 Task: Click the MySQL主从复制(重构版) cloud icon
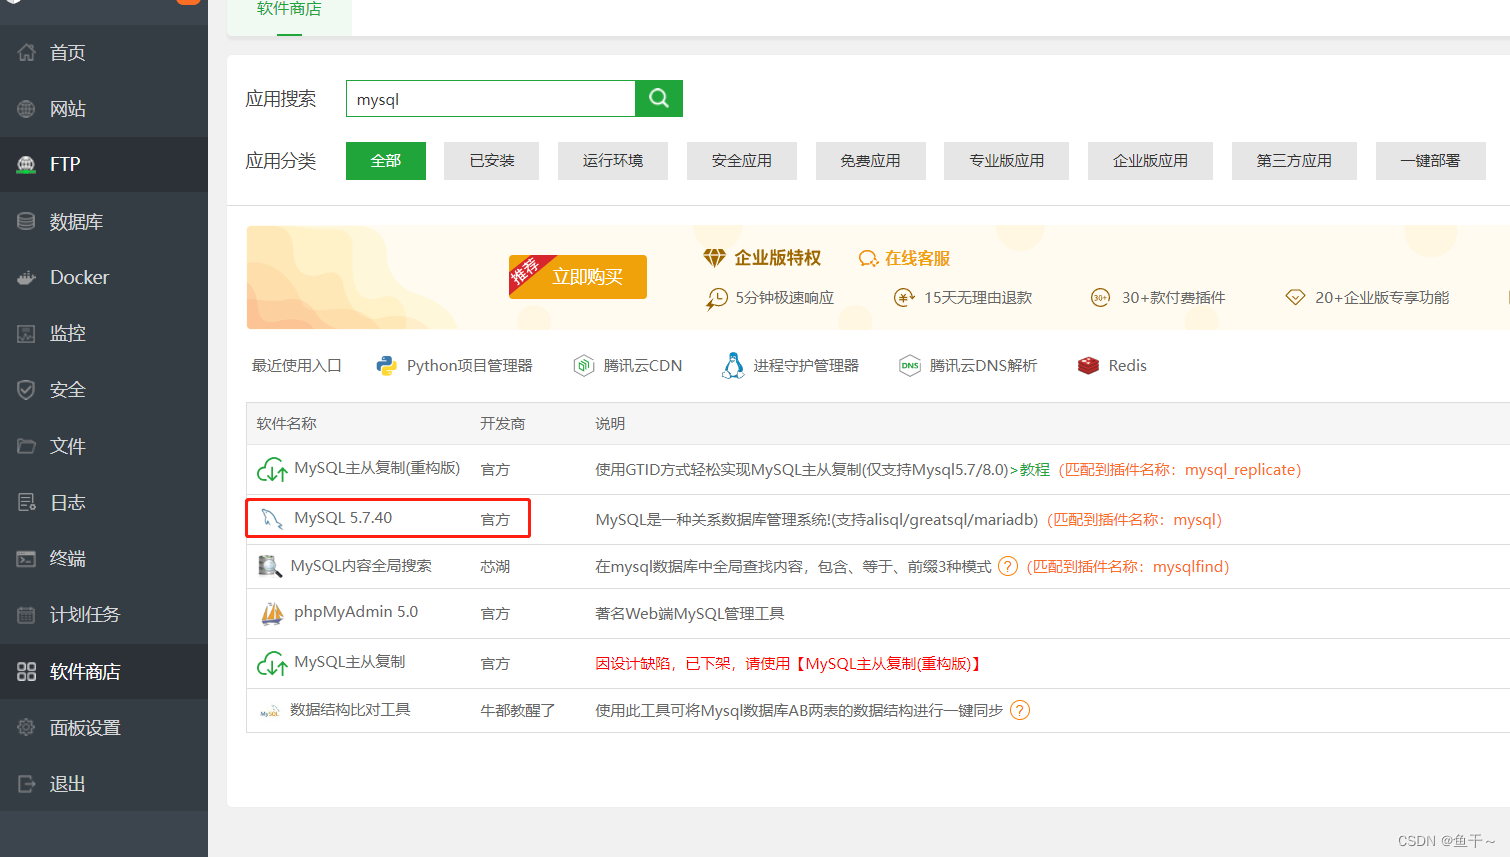[x=272, y=469]
